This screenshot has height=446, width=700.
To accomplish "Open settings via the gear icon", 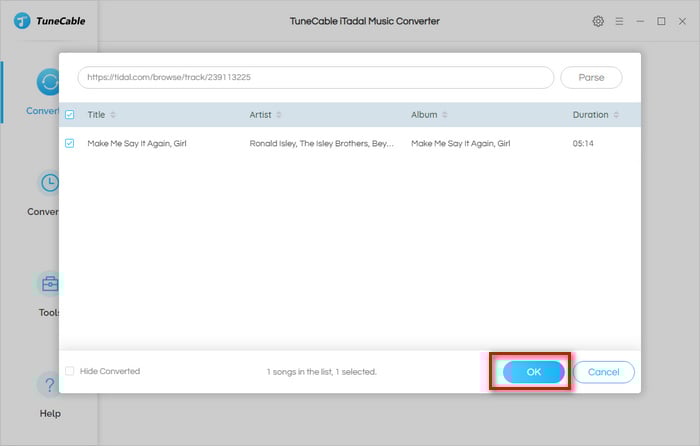I will click(x=598, y=21).
